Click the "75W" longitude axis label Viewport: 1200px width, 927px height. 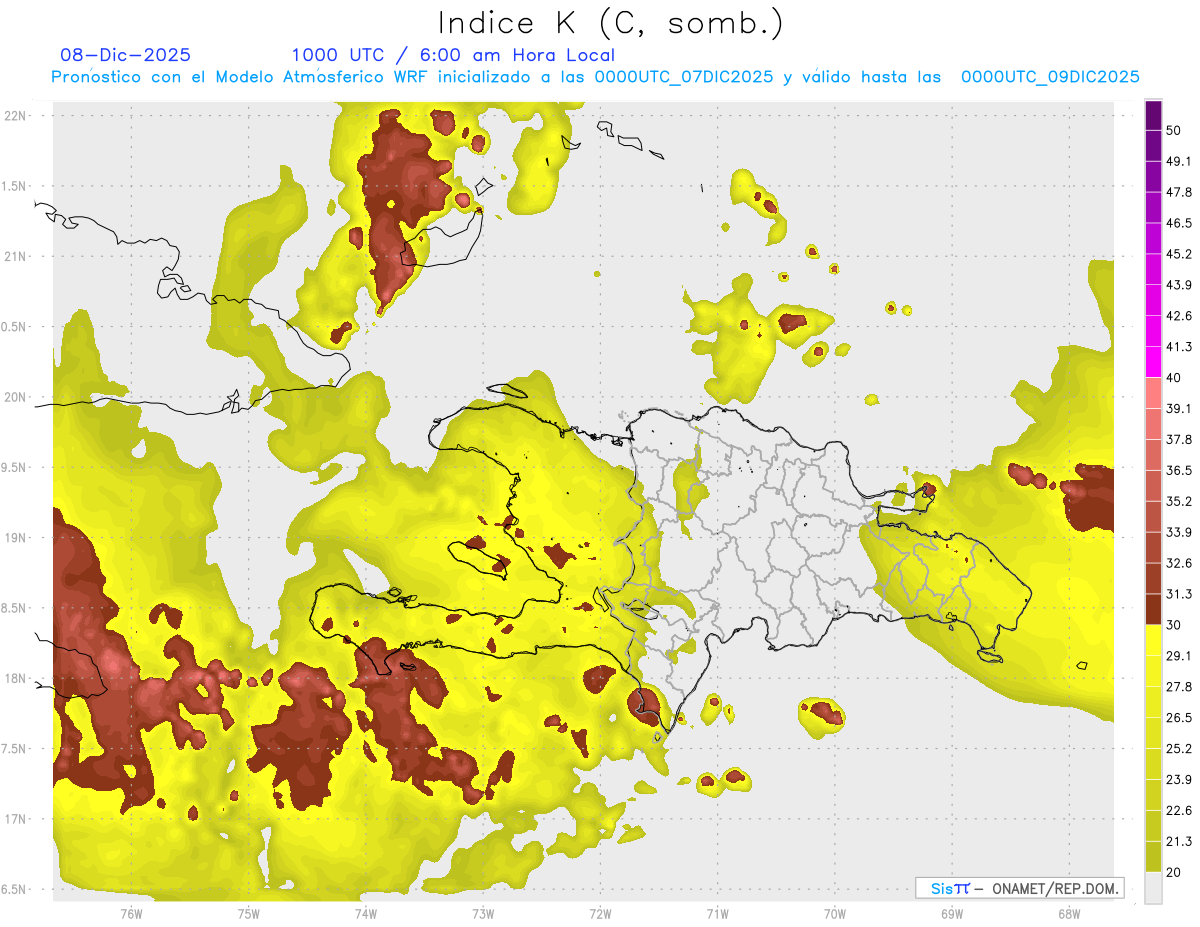point(248,914)
